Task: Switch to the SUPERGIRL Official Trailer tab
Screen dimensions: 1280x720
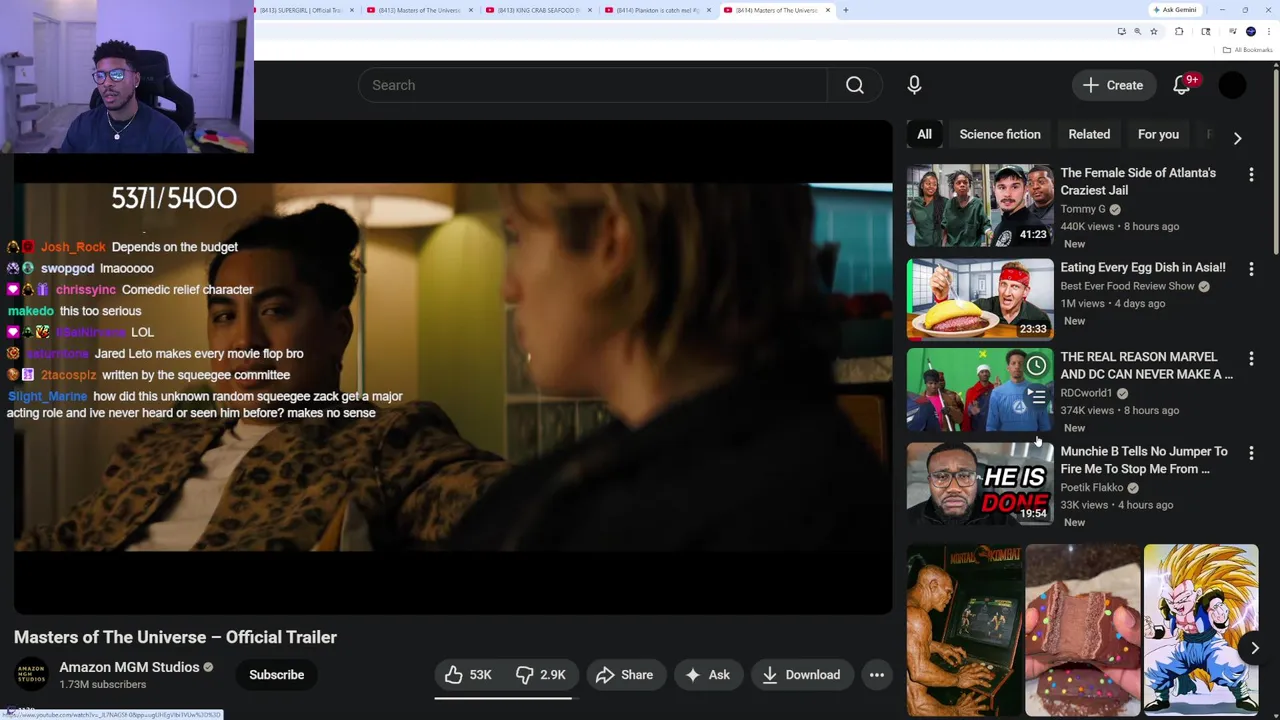Action: pyautogui.click(x=300, y=10)
